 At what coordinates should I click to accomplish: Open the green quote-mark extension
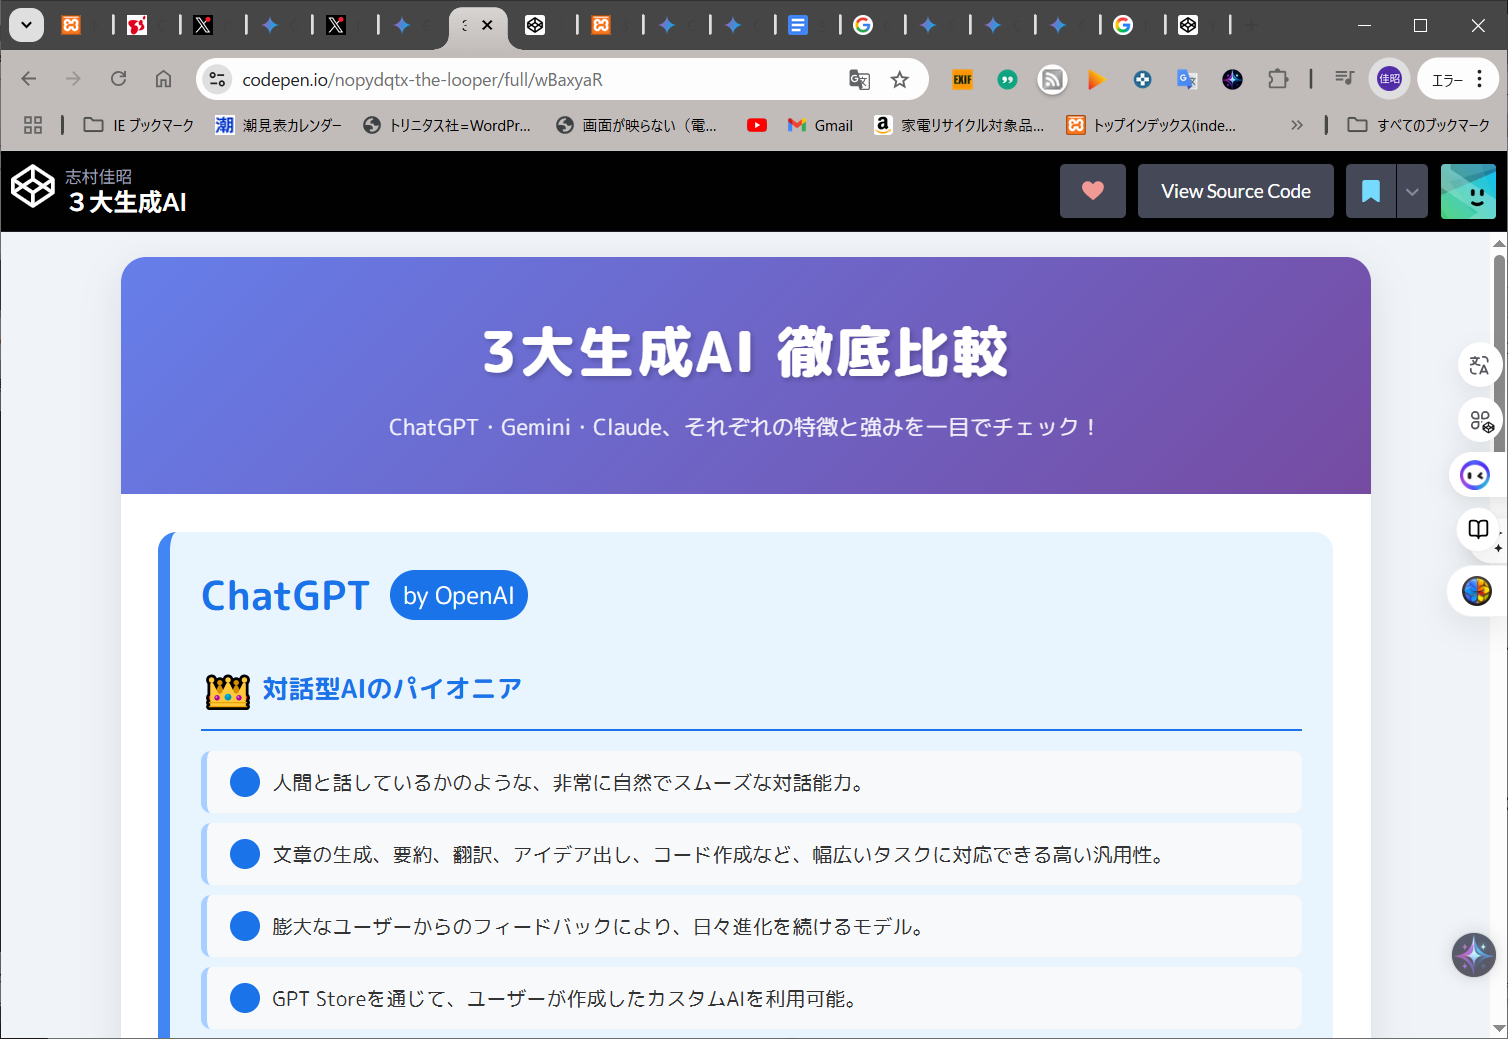click(x=1007, y=79)
